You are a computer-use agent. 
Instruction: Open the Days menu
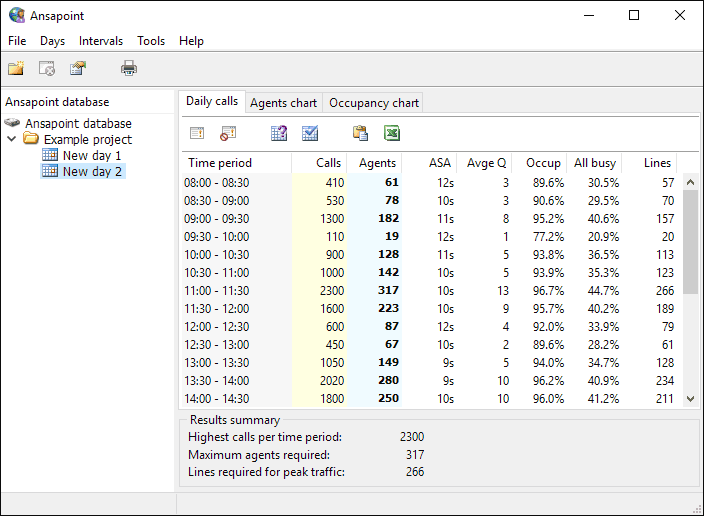(x=53, y=41)
